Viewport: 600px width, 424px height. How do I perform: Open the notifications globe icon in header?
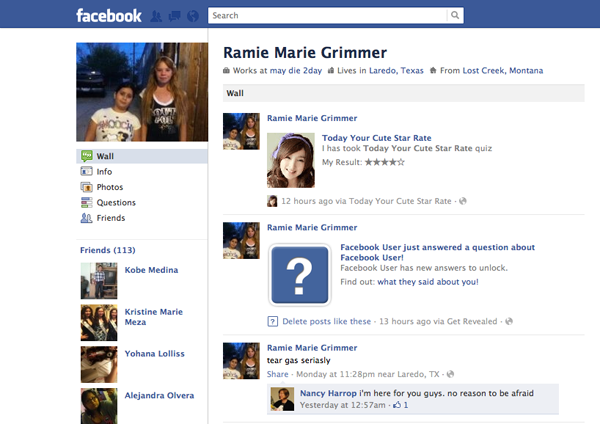[x=191, y=16]
